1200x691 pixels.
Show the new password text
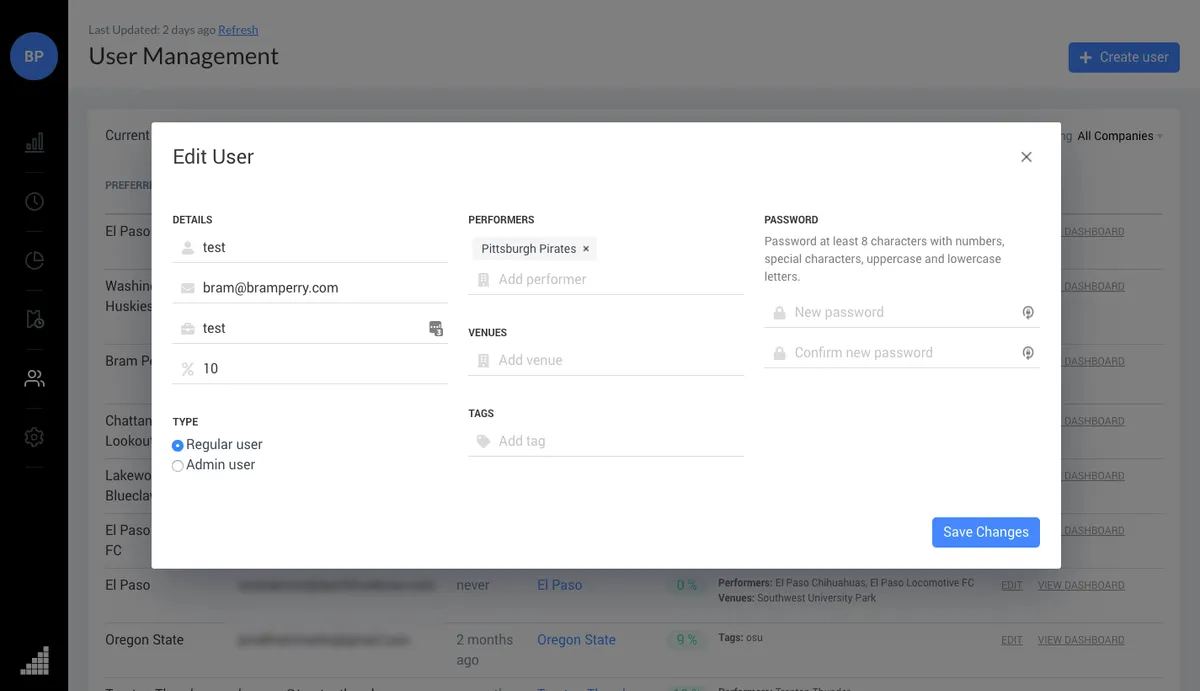(1028, 312)
